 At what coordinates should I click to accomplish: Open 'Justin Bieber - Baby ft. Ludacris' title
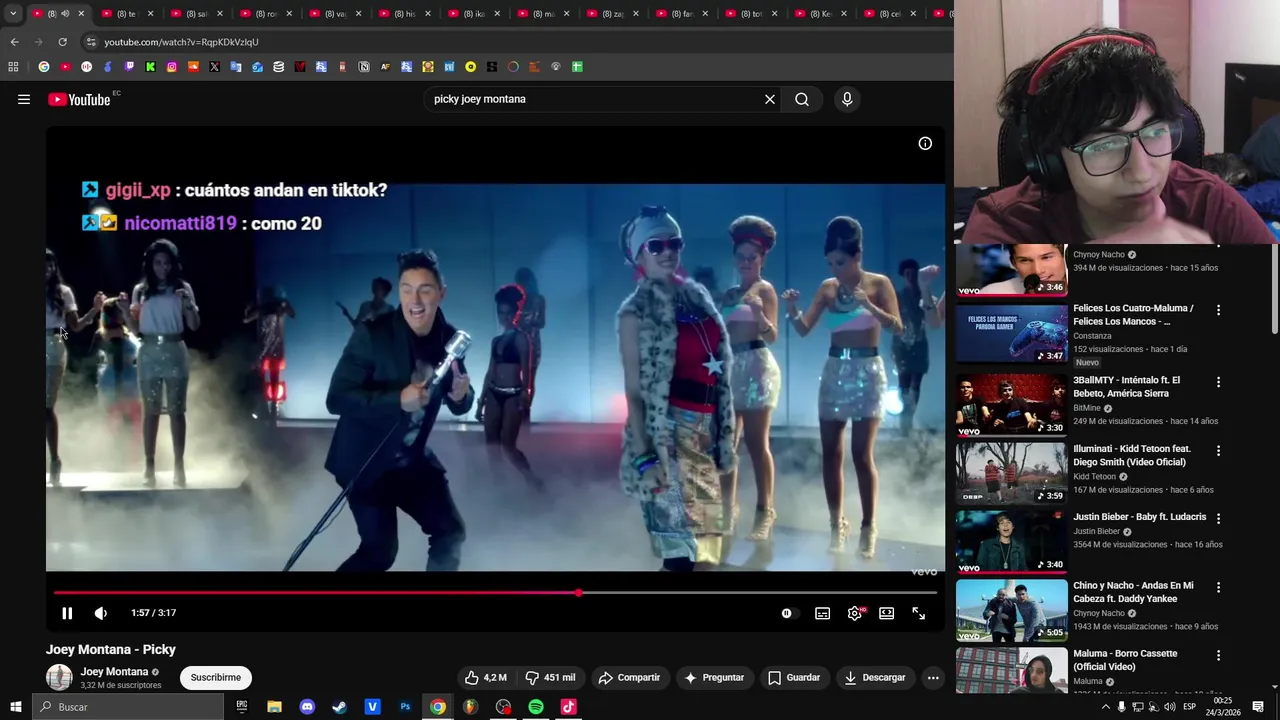tap(1140, 517)
